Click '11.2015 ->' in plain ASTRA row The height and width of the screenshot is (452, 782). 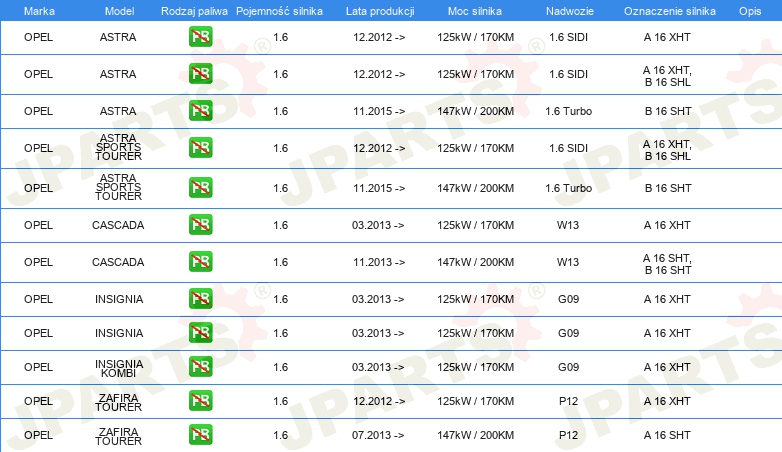pyautogui.click(x=379, y=111)
